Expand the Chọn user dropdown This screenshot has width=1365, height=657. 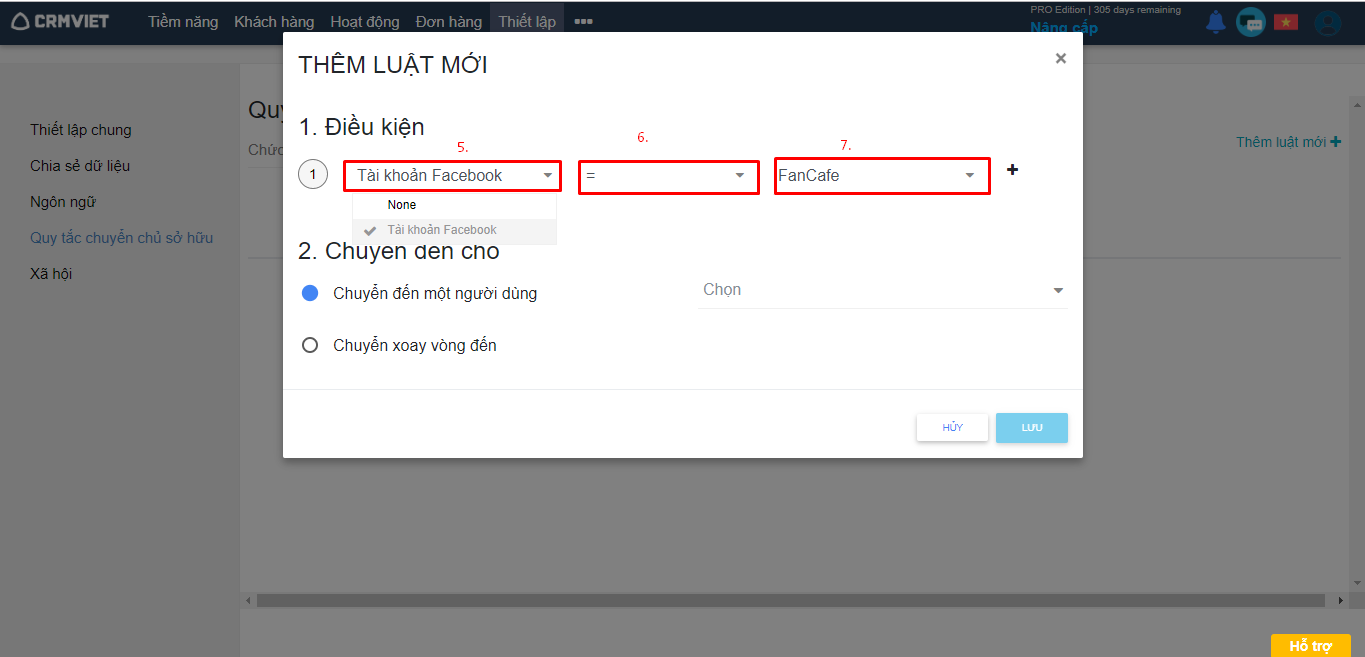coord(882,290)
